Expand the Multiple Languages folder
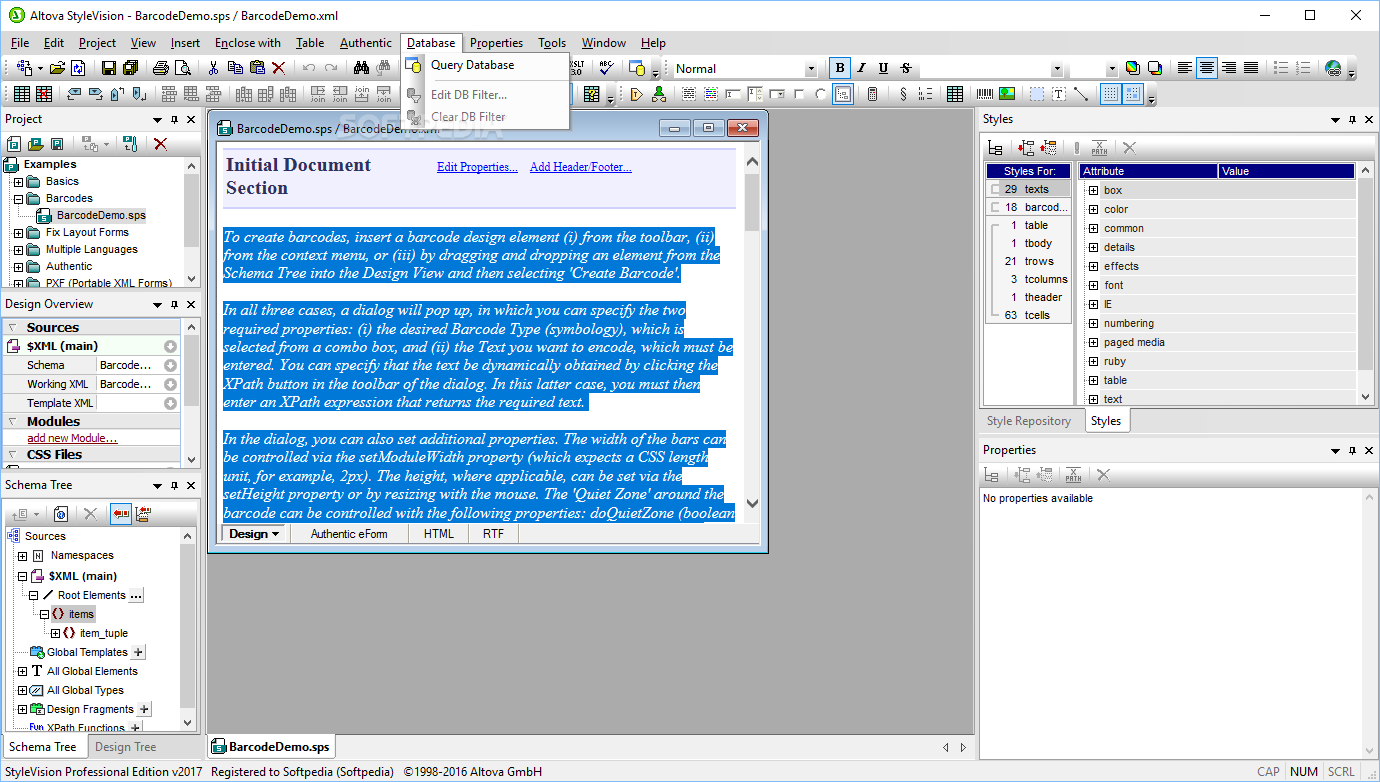 coord(18,250)
